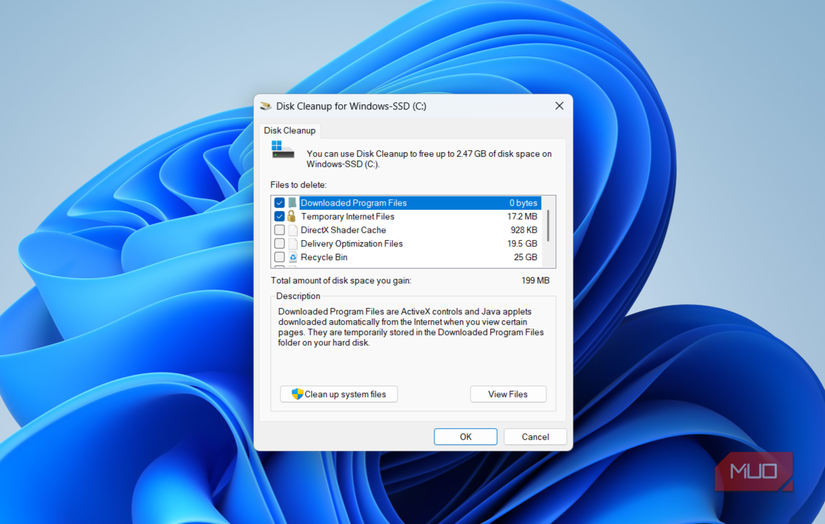Click the Disk Cleanup title bar icon
This screenshot has height=524, width=825.
[x=266, y=106]
